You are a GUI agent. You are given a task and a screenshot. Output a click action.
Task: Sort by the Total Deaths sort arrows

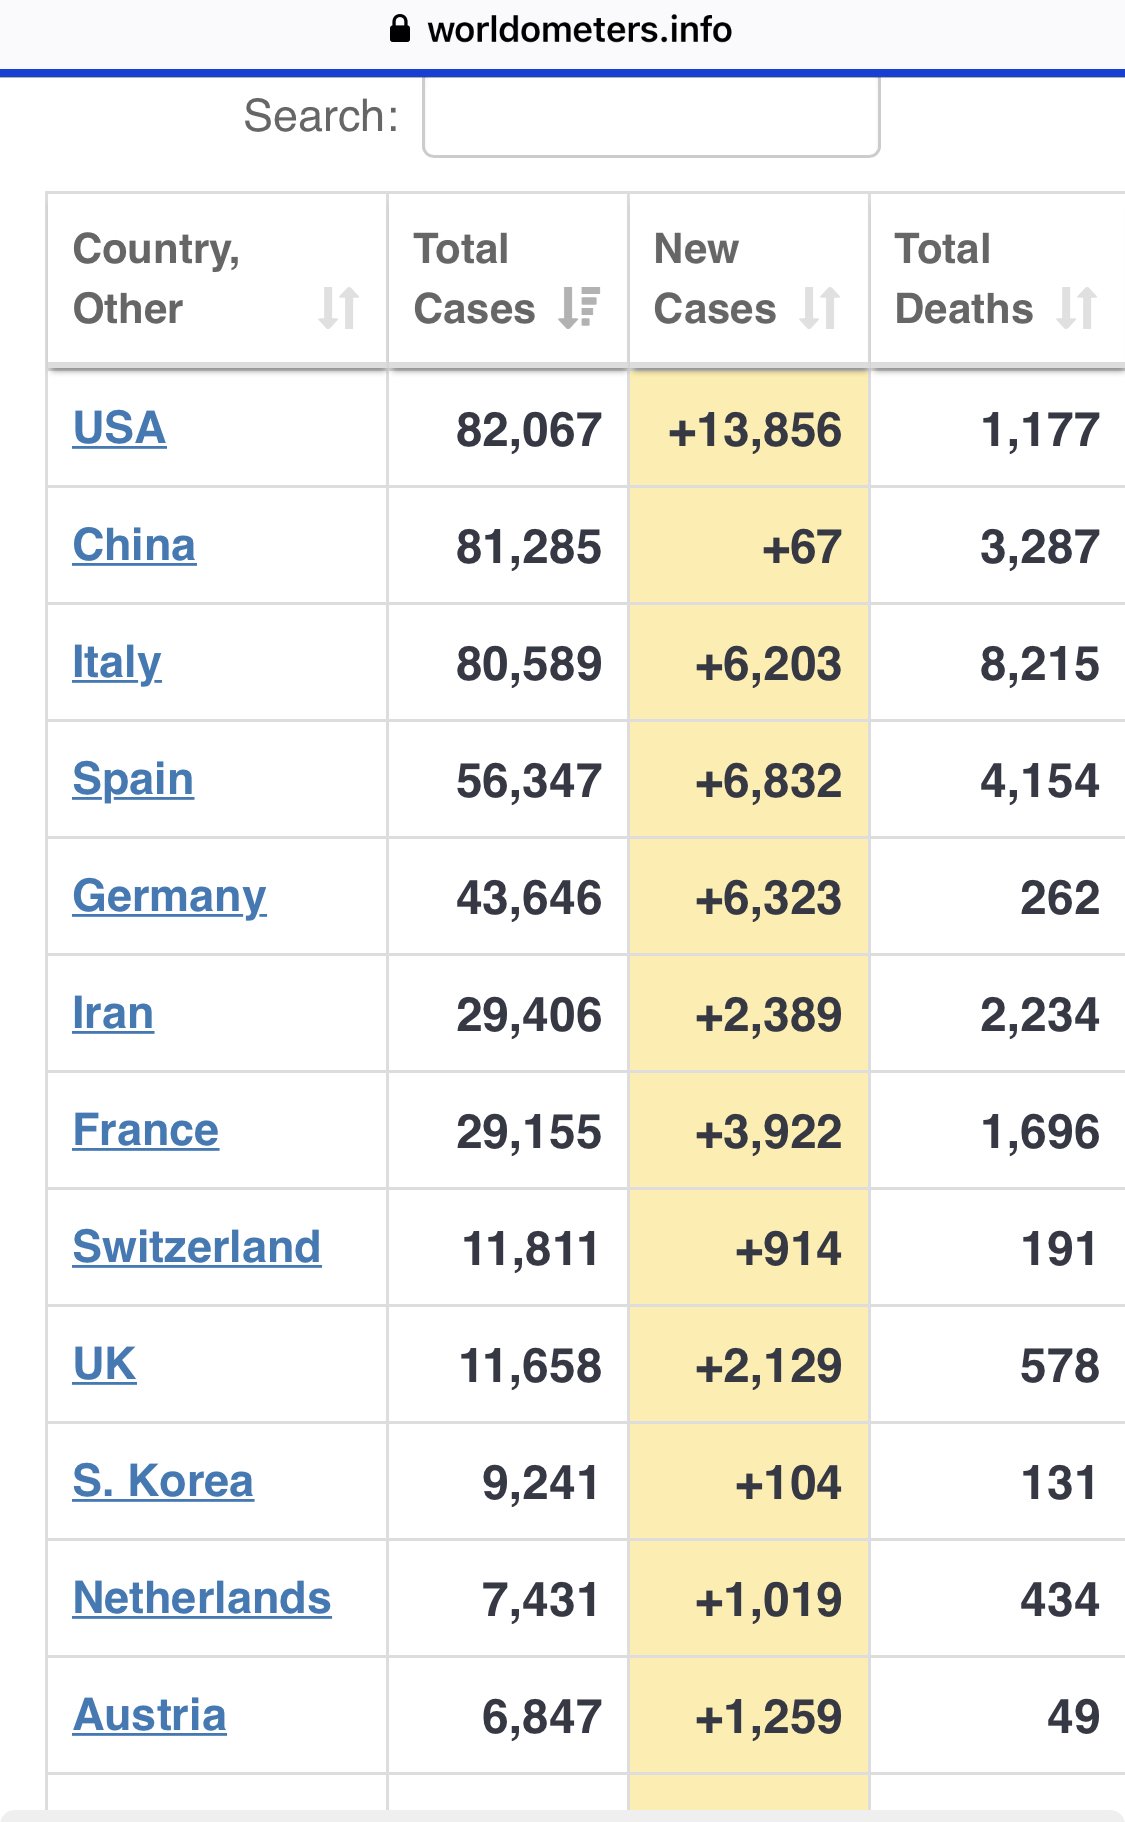[x=1078, y=308]
